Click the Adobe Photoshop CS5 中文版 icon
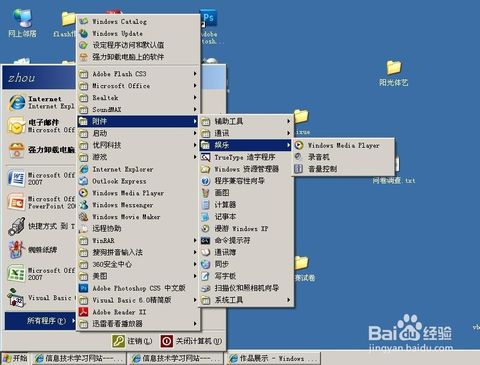The width and height of the screenshot is (480, 365). [84, 288]
